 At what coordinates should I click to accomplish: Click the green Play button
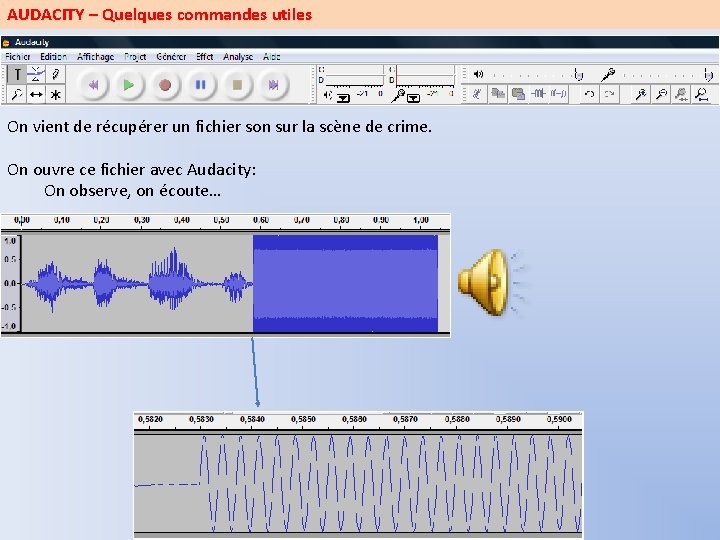(129, 85)
